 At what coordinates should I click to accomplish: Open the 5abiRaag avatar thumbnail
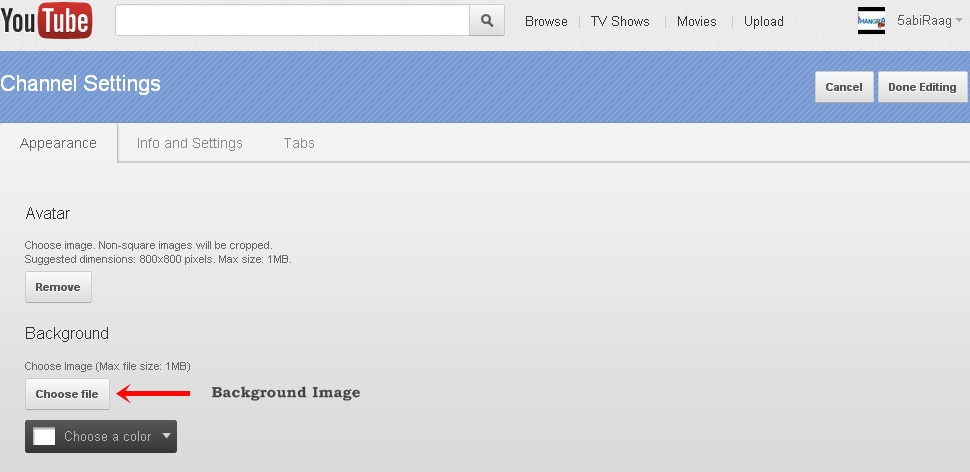click(871, 20)
